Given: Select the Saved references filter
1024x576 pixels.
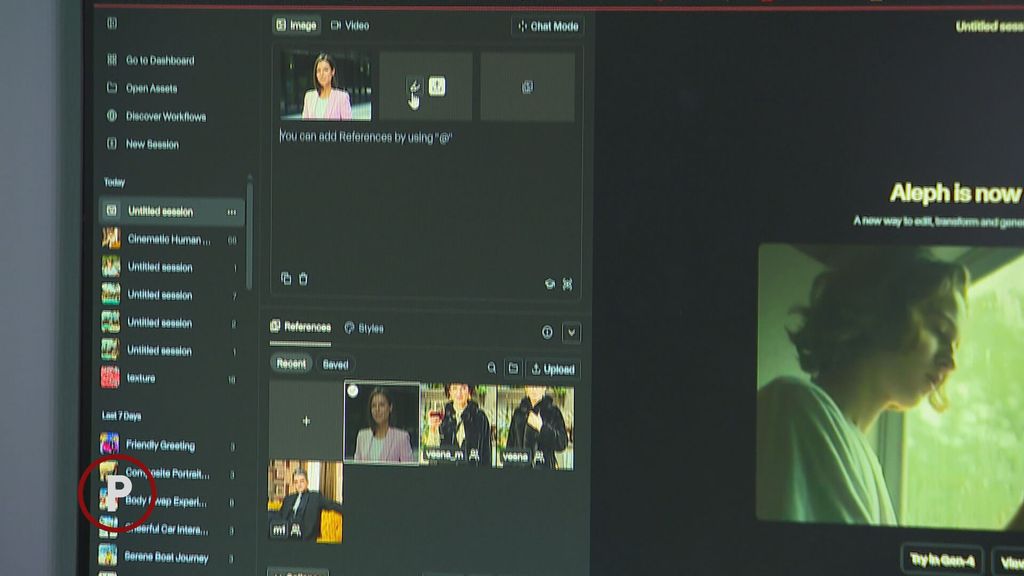Looking at the screenshot, I should 335,364.
